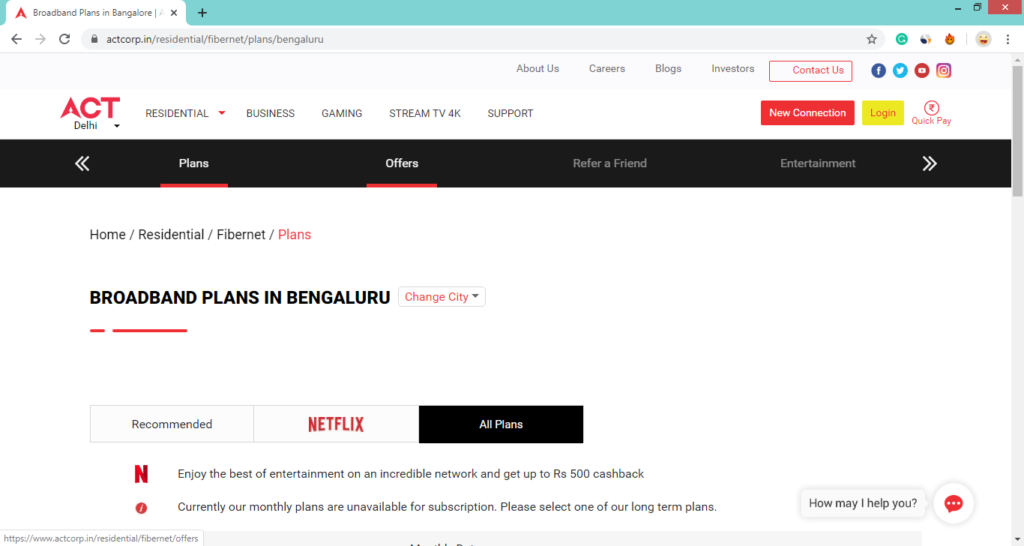Click the multicolor circle extension icon

925,39
